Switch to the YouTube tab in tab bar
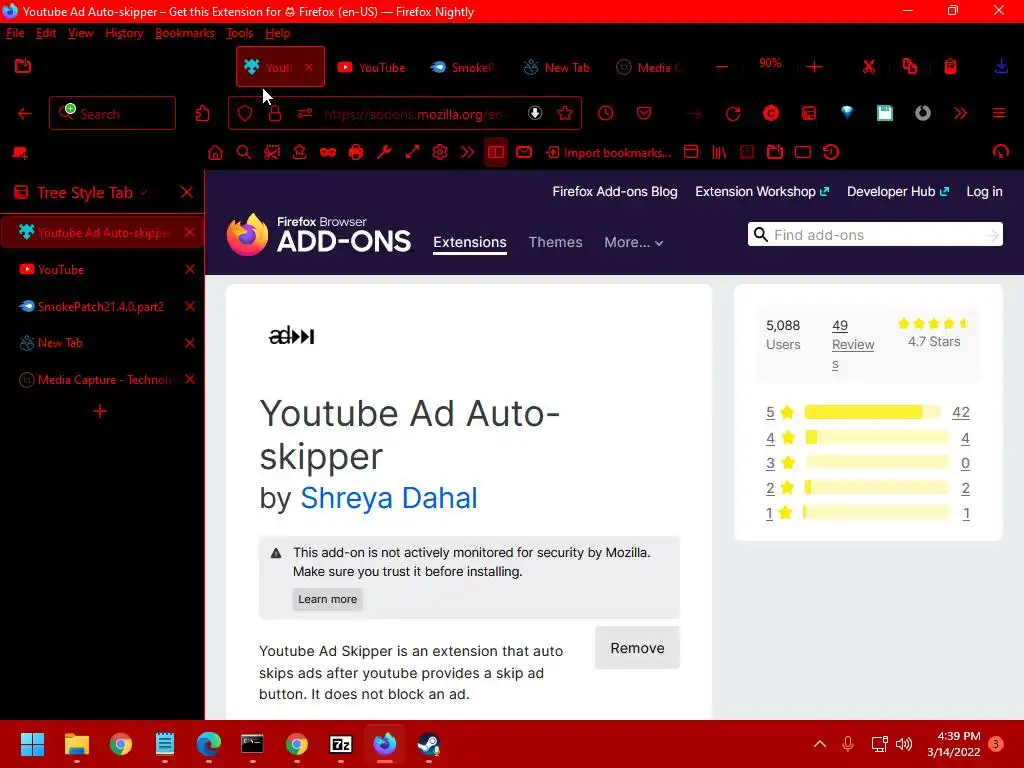This screenshot has height=768, width=1024. pos(371,67)
